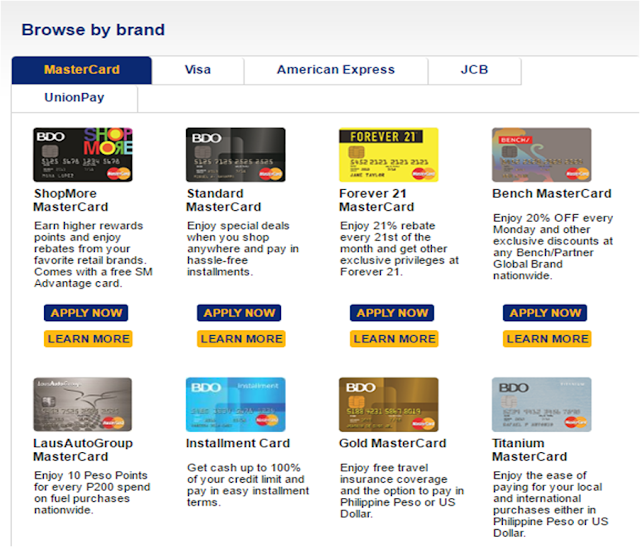The image size is (640, 547).
Task: Open the Standard MasterCard title
Action: 224,200
